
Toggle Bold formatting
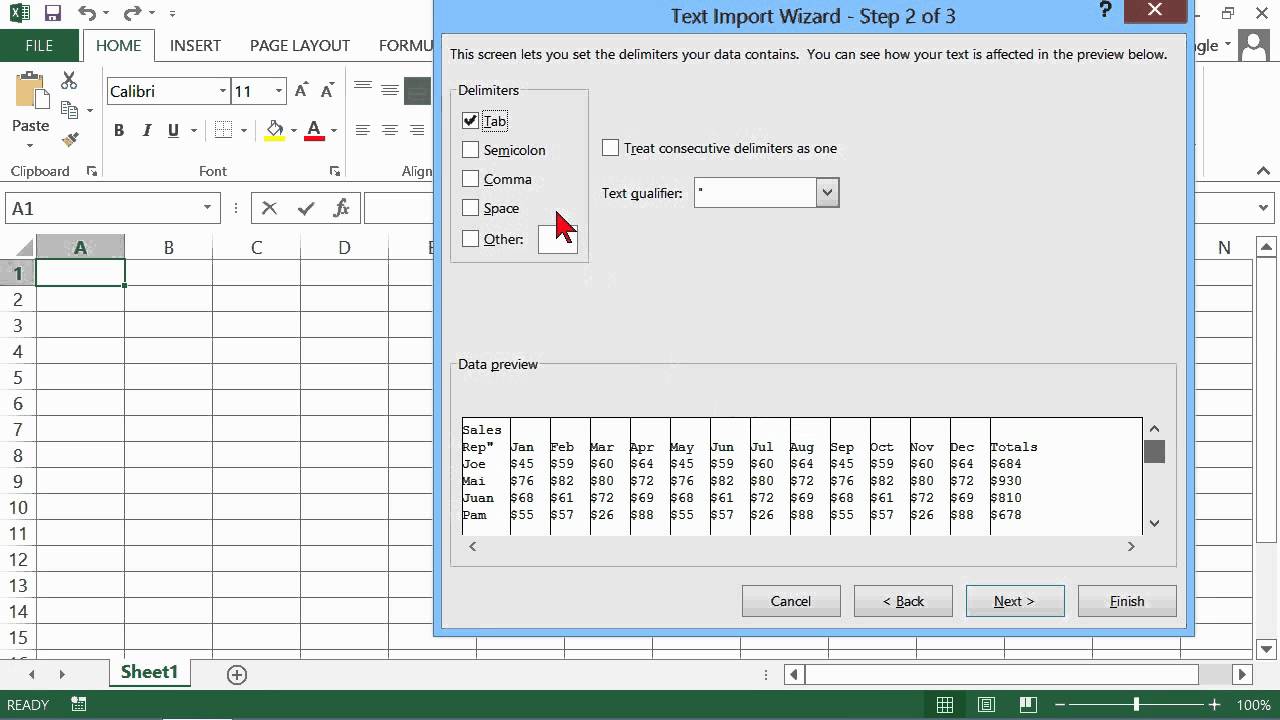[119, 130]
